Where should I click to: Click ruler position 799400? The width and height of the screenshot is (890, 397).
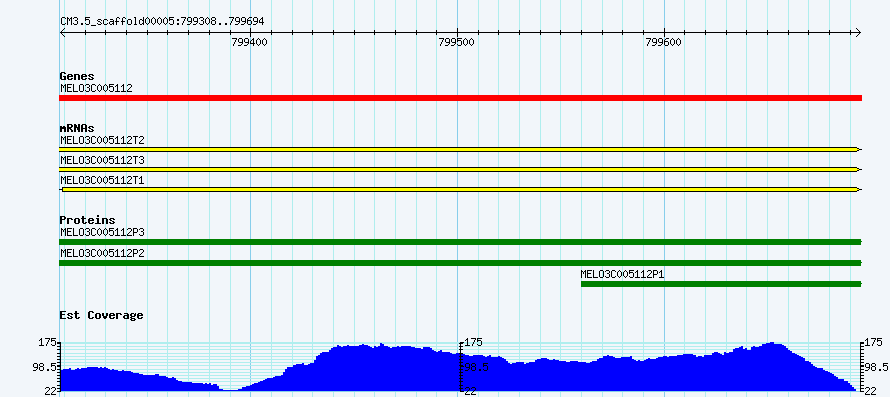point(250,42)
